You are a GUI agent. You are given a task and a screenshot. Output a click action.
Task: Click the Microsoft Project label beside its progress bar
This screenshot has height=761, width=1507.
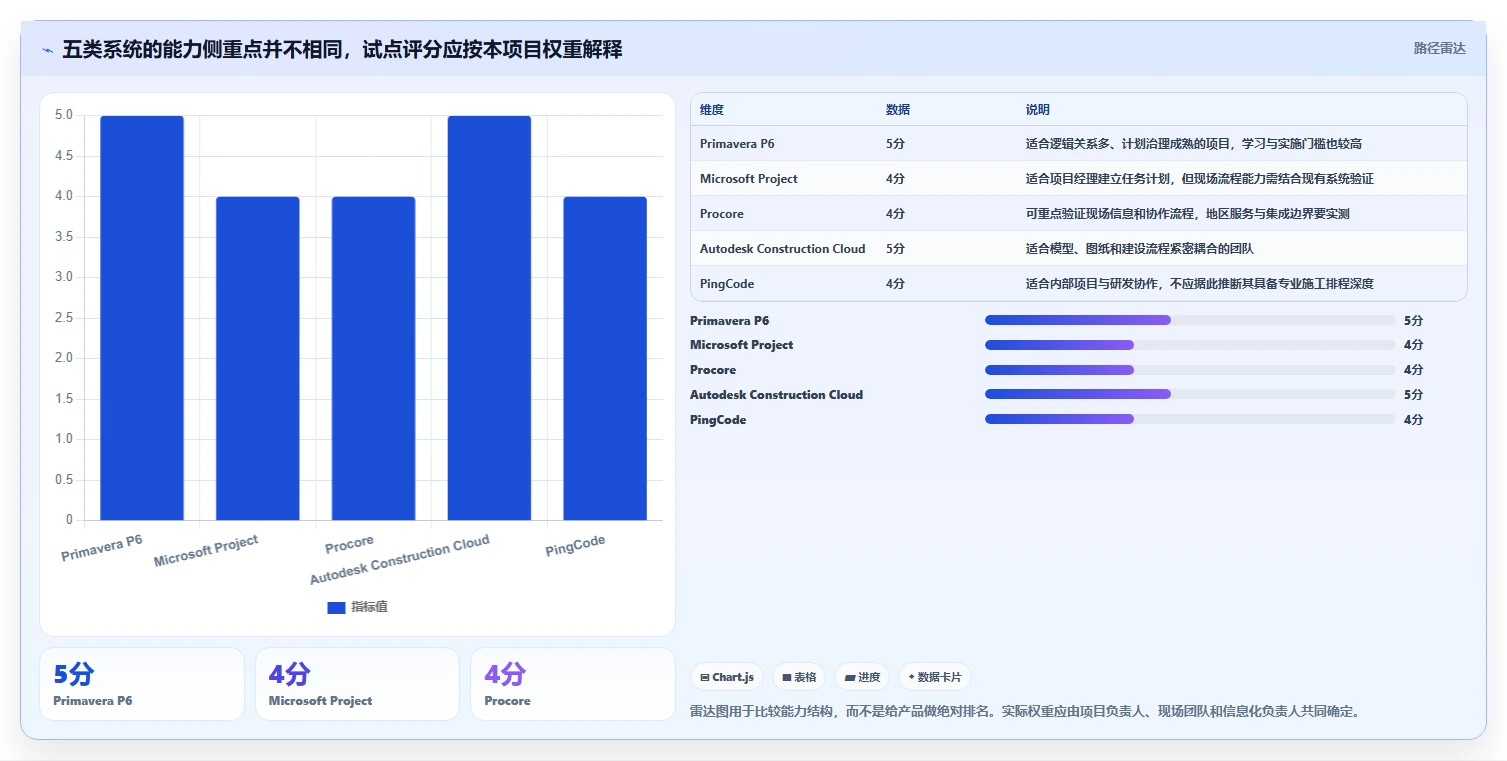pos(741,345)
